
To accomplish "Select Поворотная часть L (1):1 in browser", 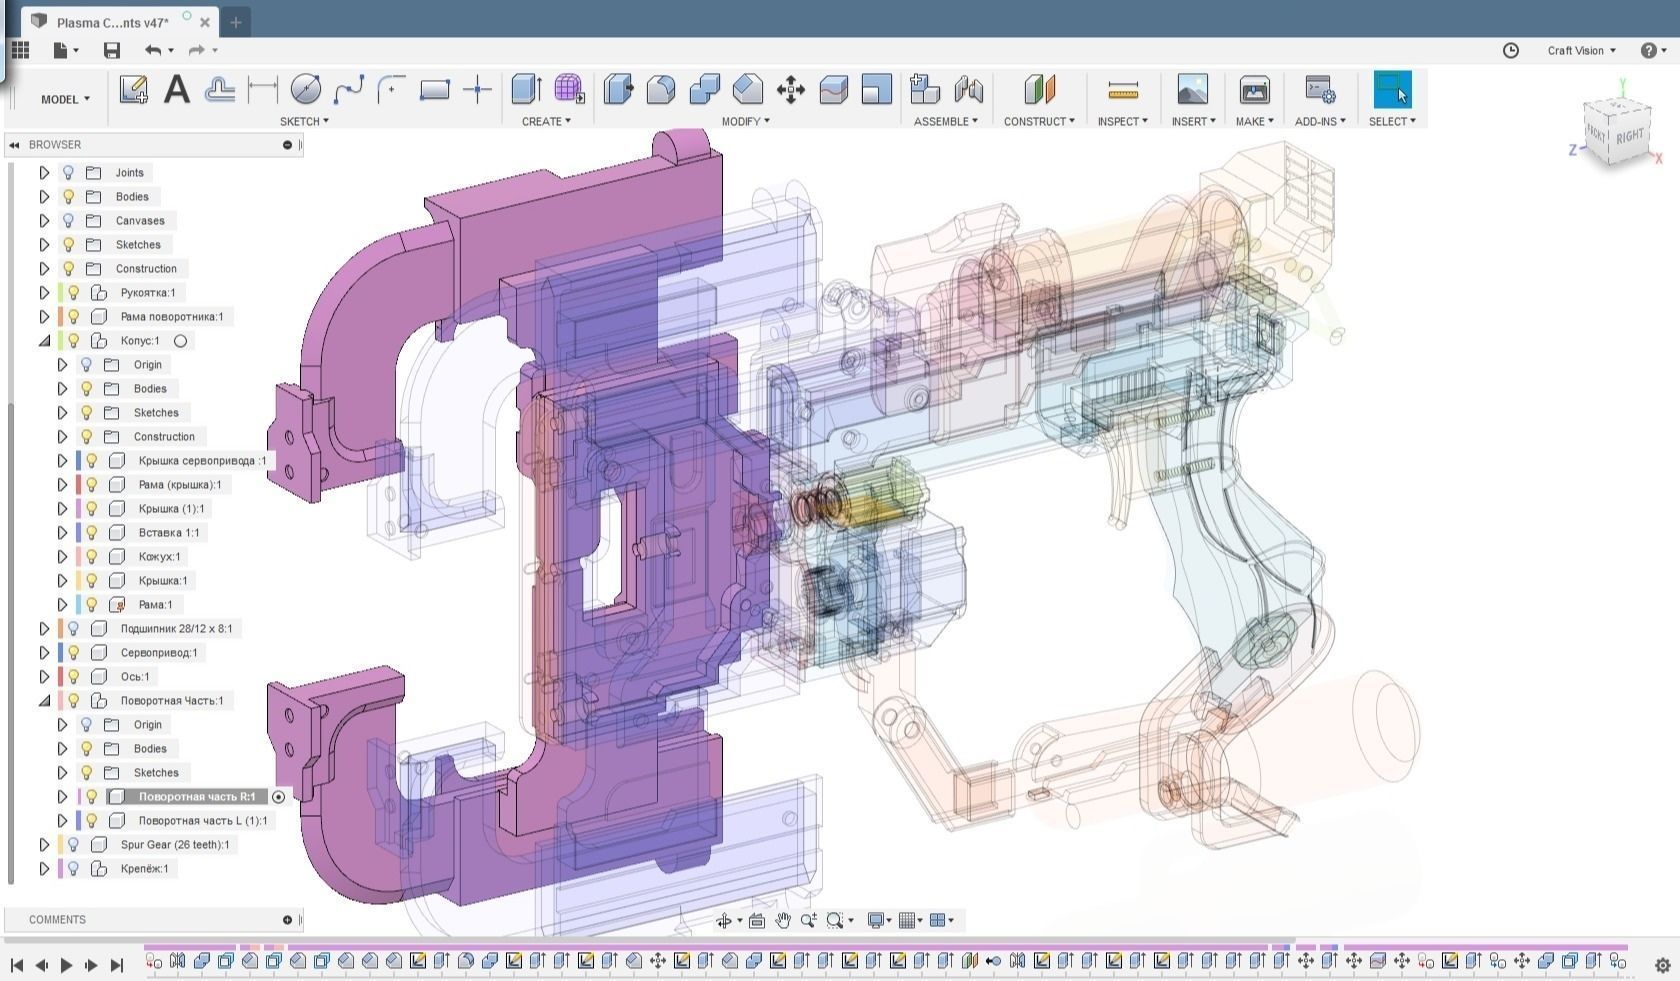I will pyautogui.click(x=203, y=820).
